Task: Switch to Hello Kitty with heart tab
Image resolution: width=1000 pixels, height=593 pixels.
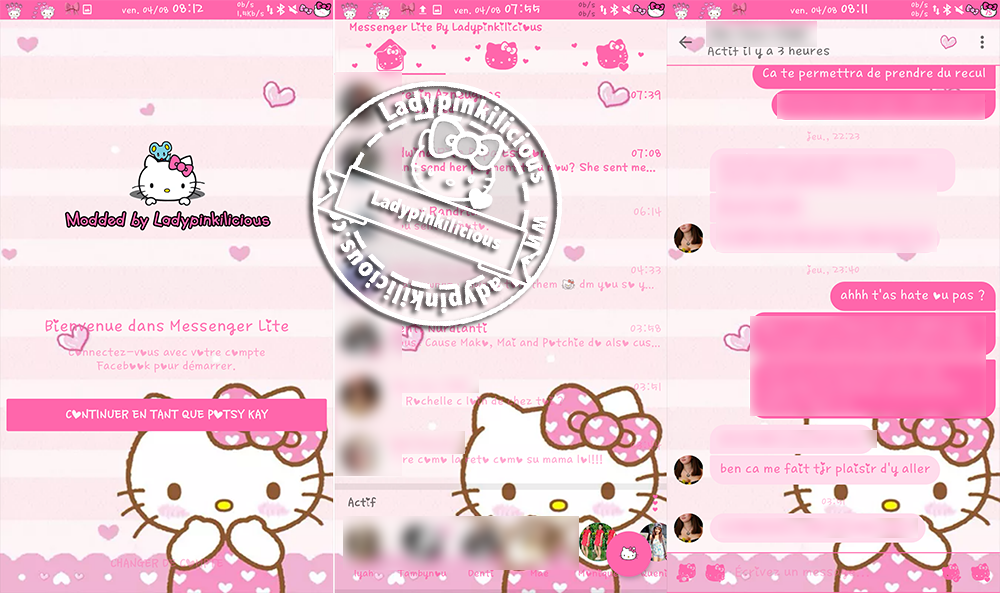Action: click(612, 55)
